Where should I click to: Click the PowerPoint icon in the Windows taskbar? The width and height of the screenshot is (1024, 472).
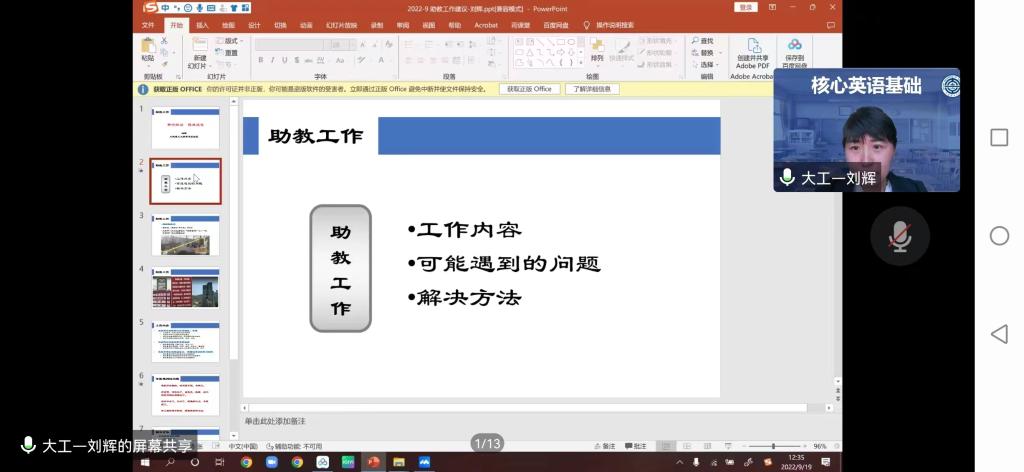point(374,462)
